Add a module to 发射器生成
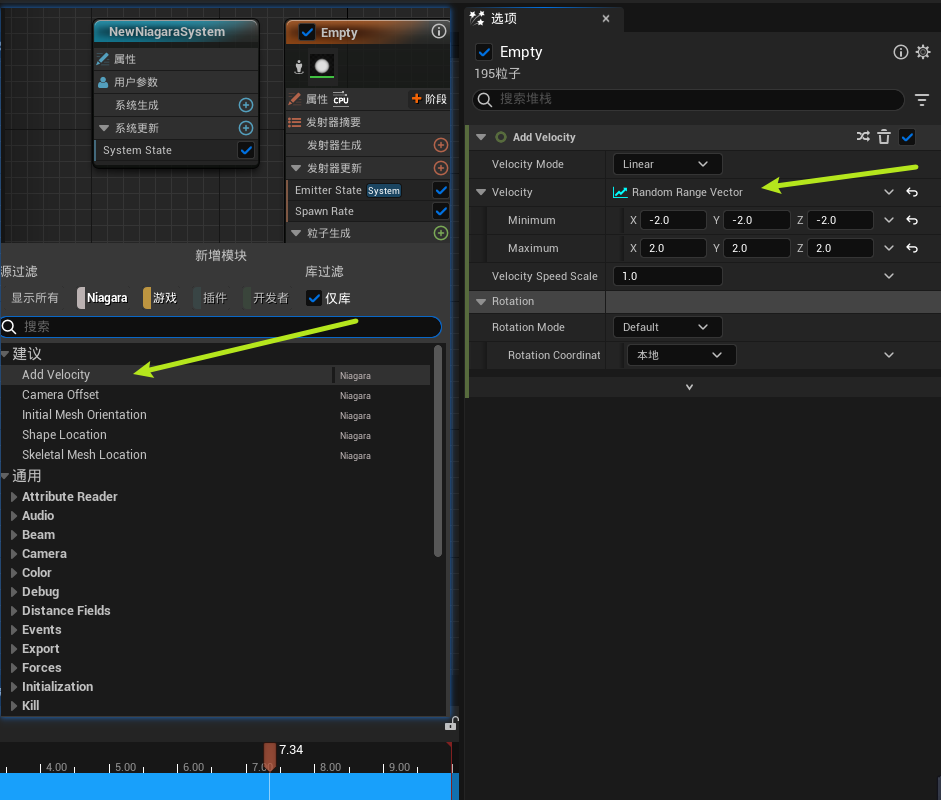 [440, 145]
